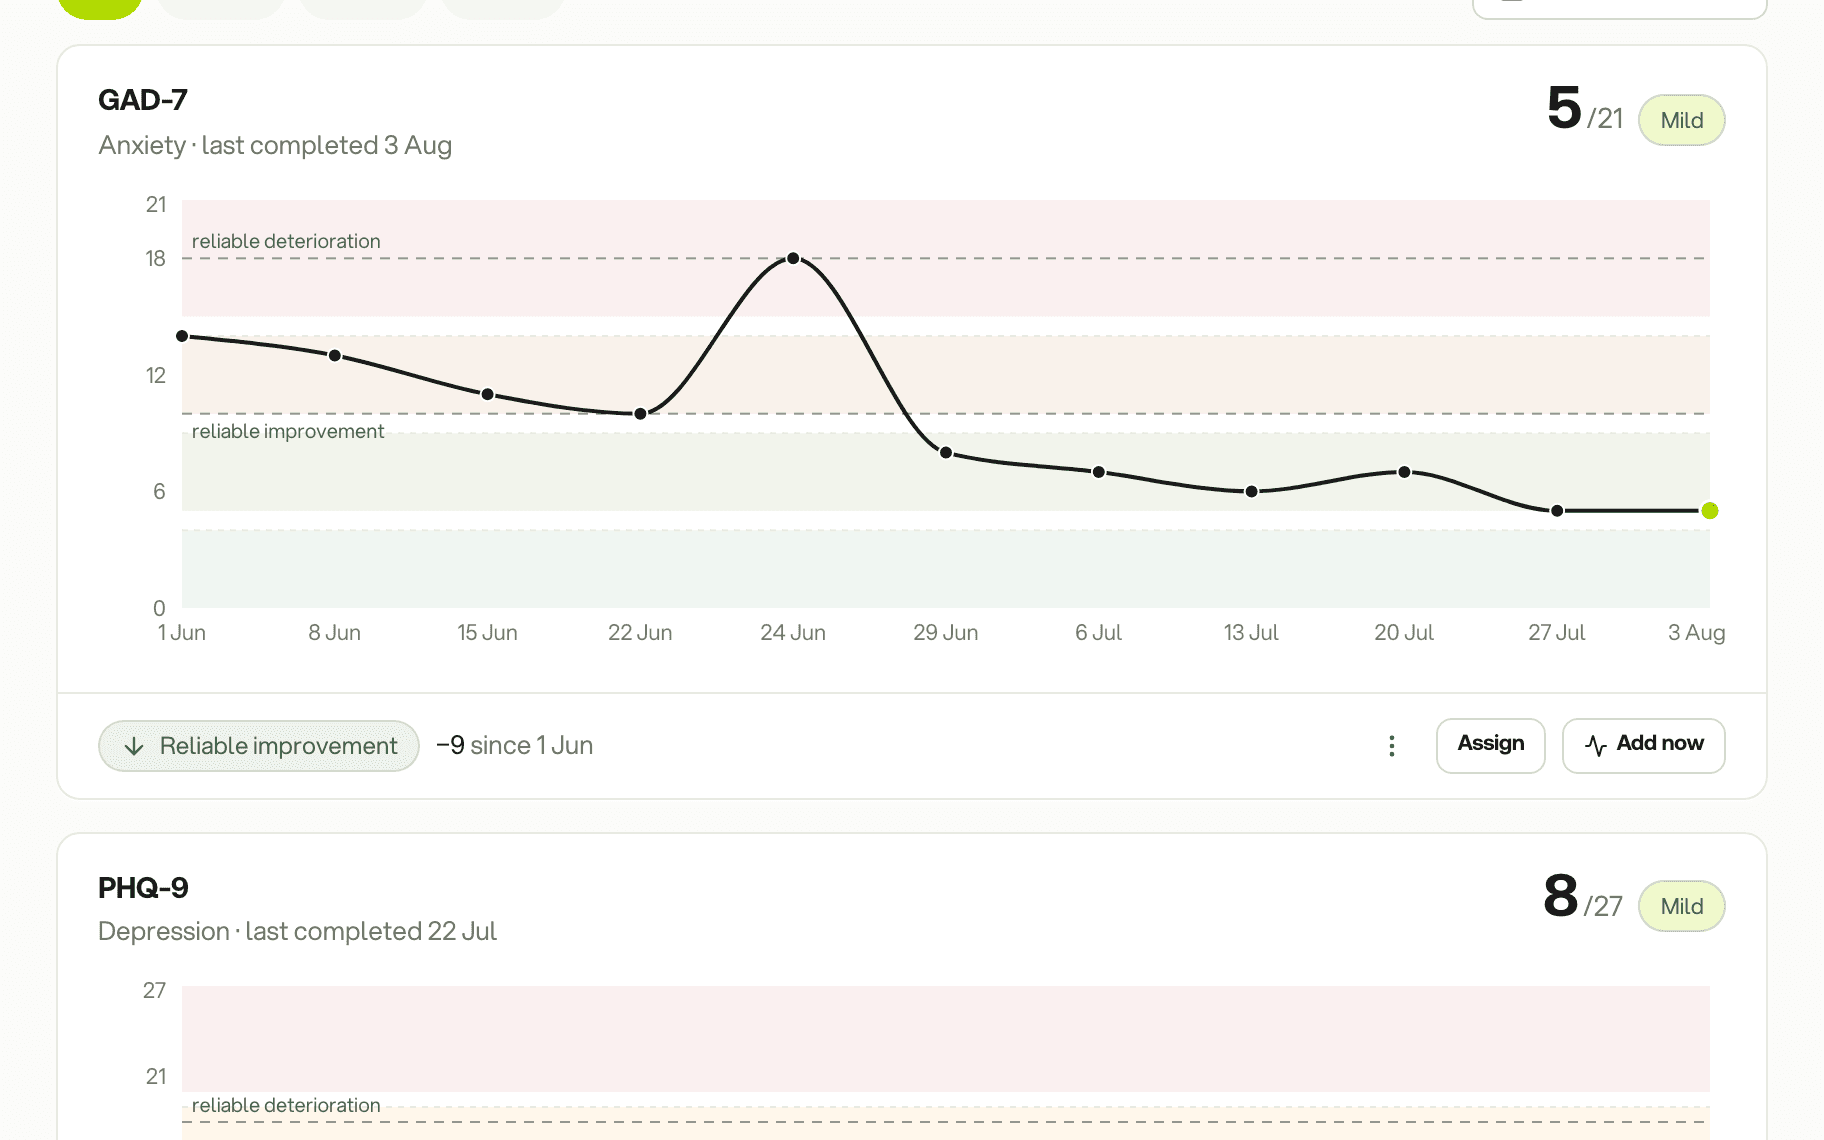Click the Add now button
Screen dimensions: 1824x1140
(x=1643, y=745)
